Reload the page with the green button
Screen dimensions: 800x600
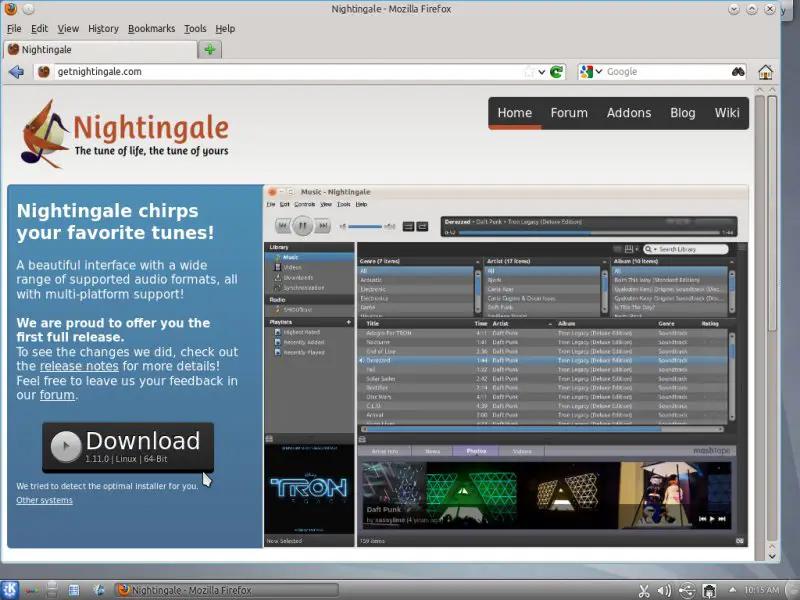coord(557,72)
